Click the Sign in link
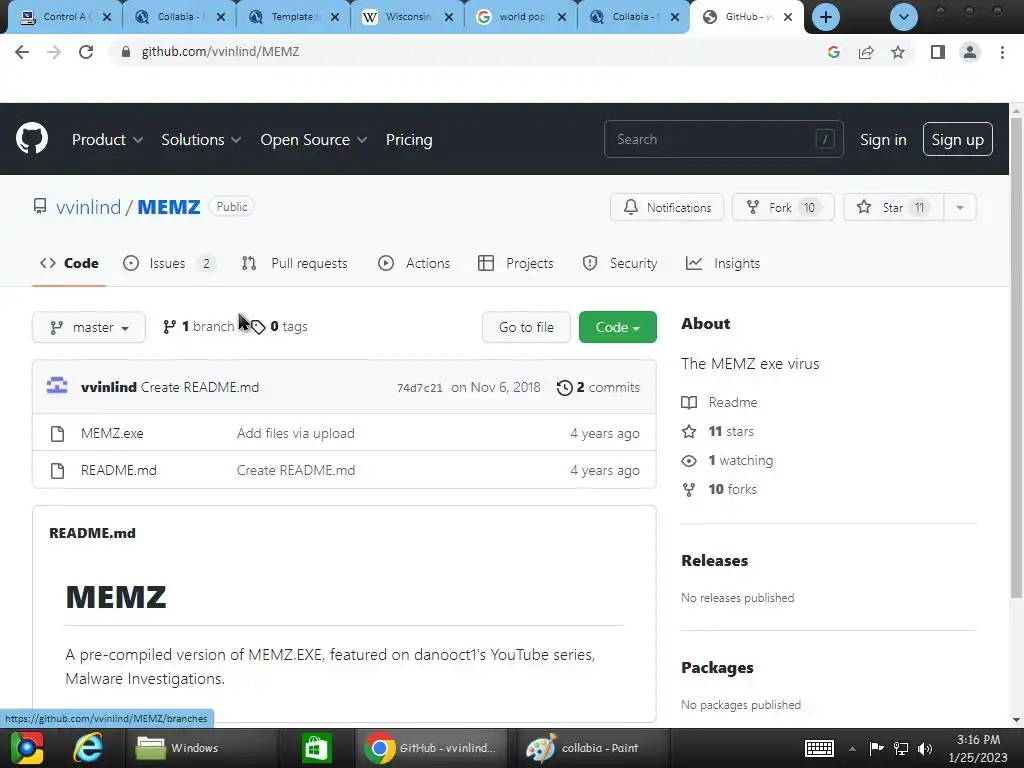The image size is (1024, 768). point(883,140)
